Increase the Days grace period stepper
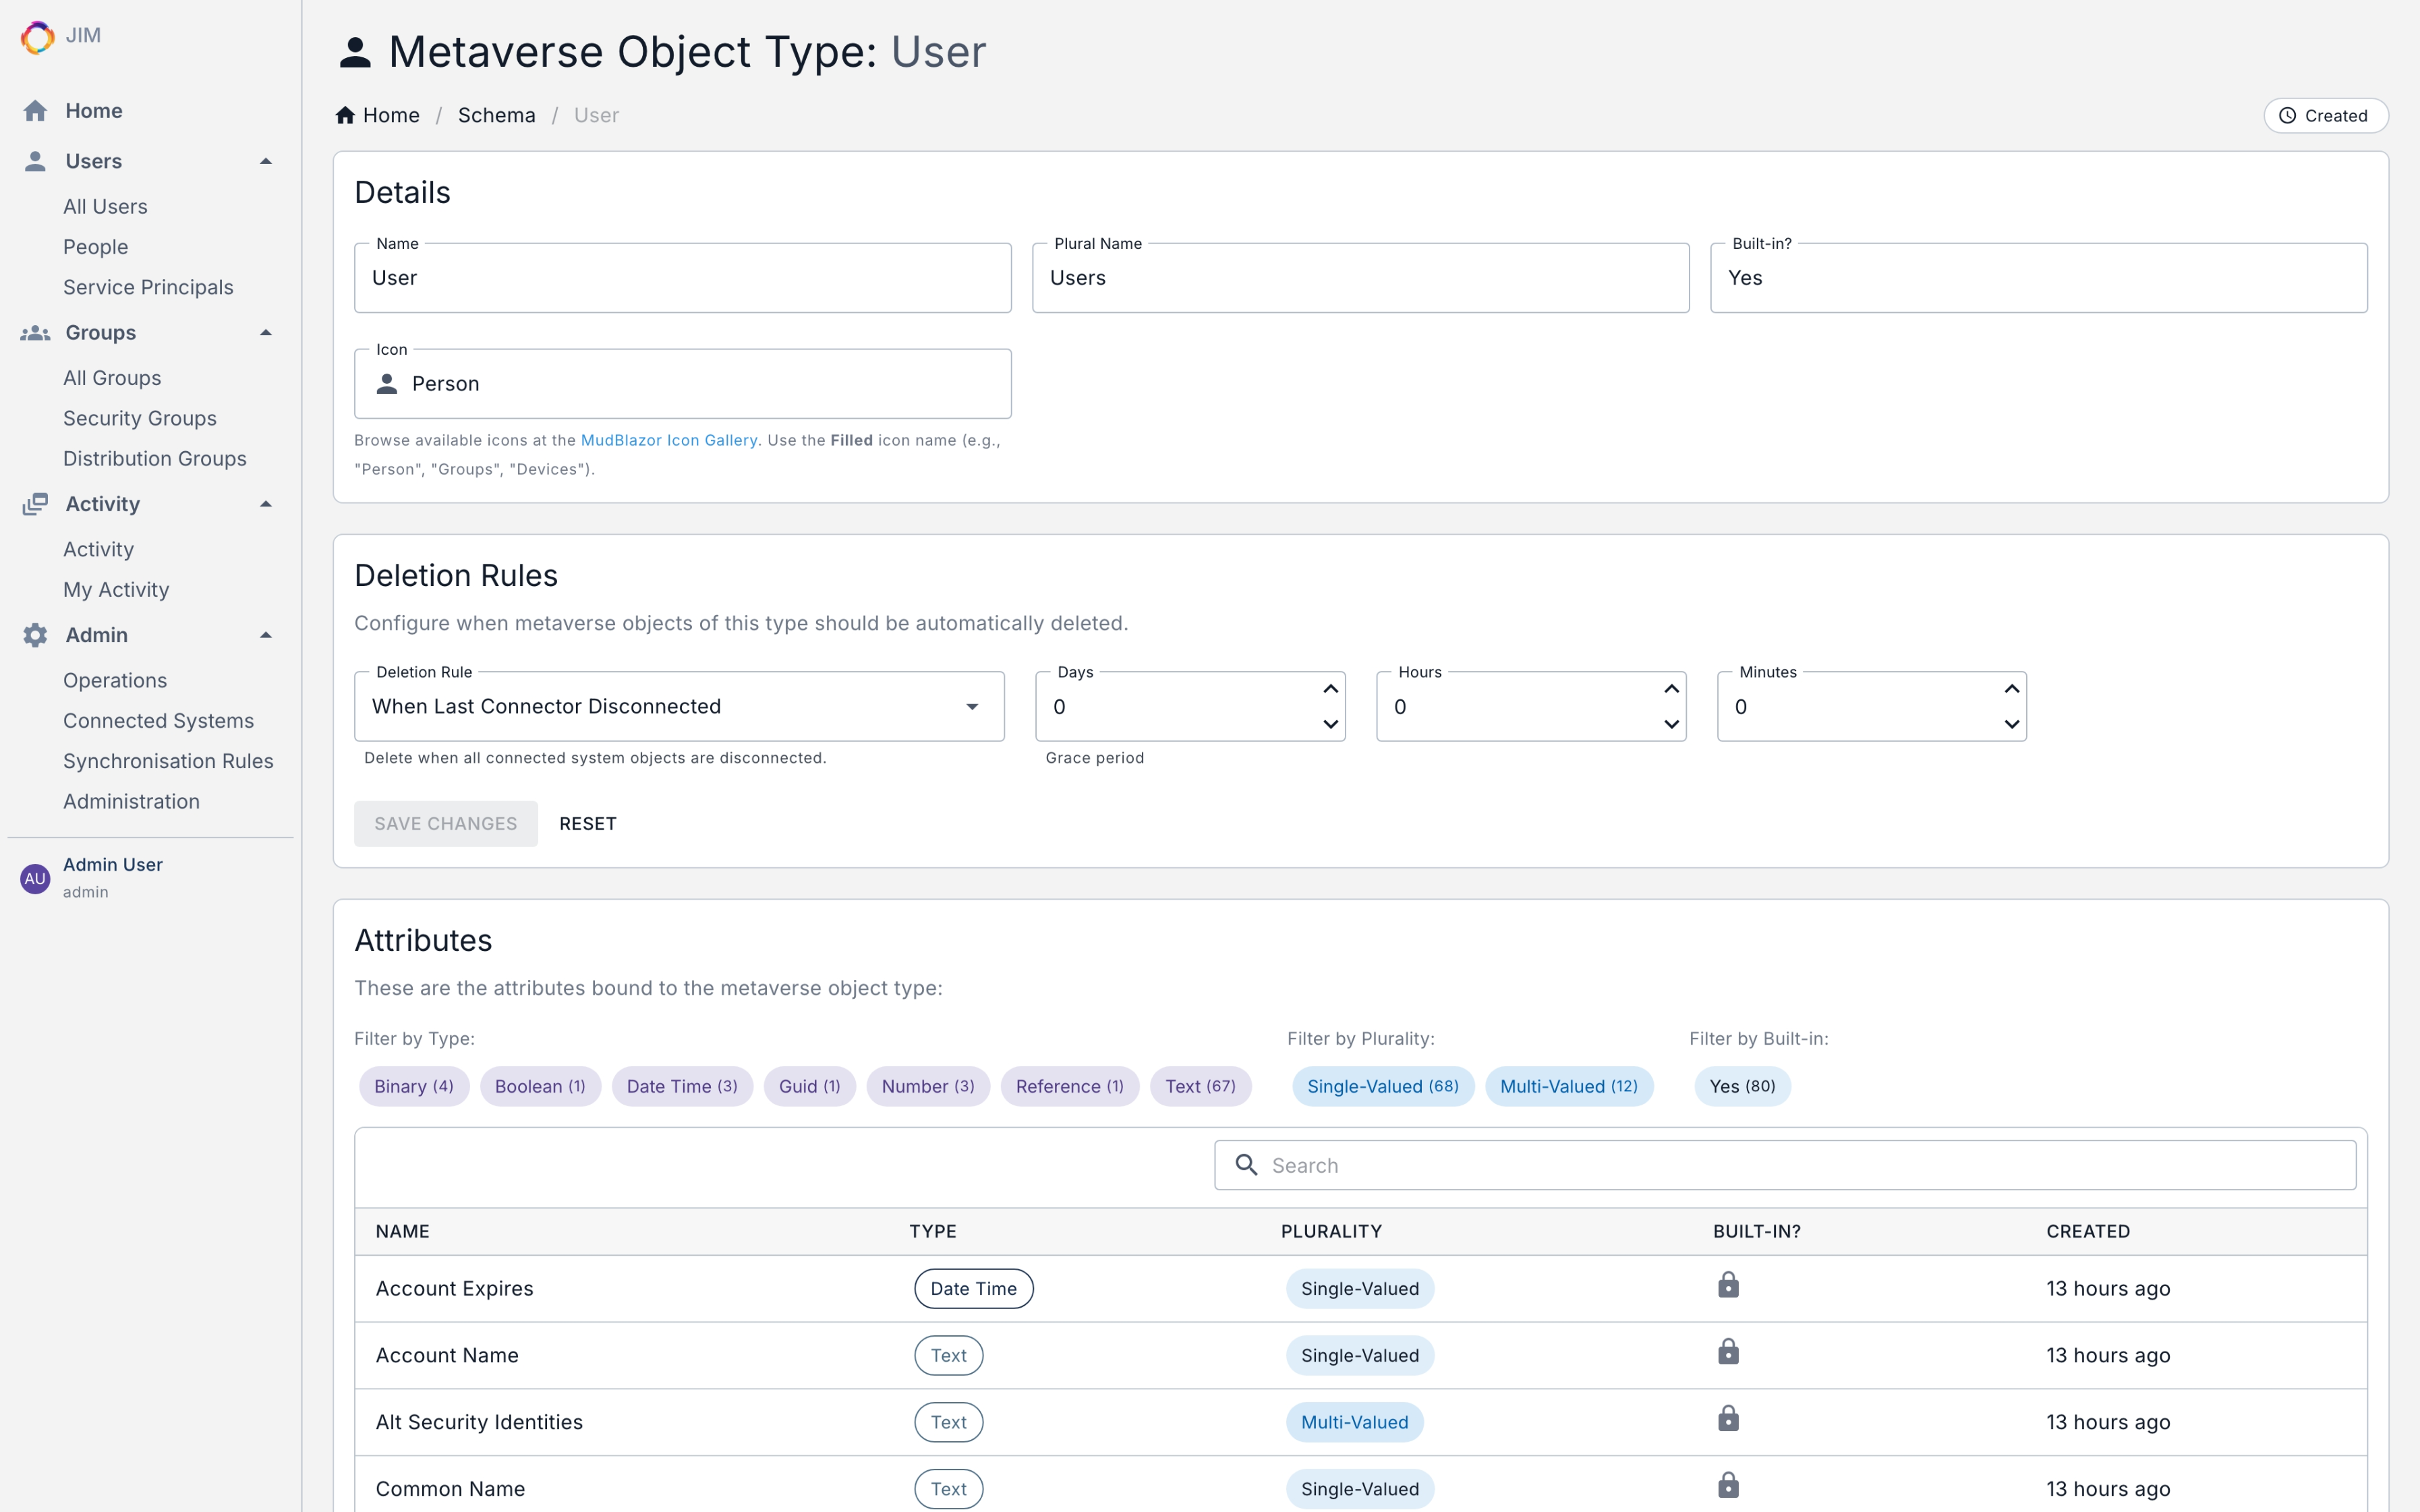This screenshot has height=1512, width=2420. [1330, 689]
